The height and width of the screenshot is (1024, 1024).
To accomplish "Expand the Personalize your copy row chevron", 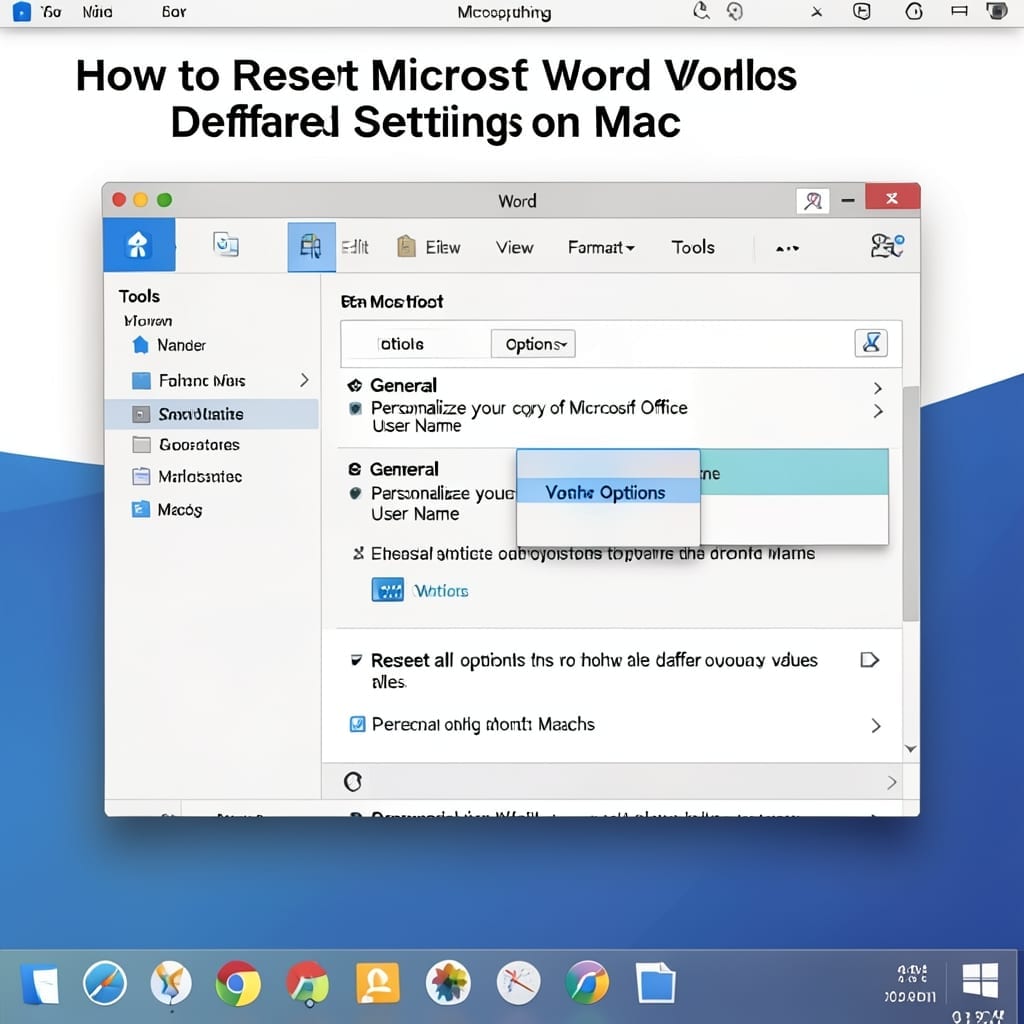I will tap(878, 411).
